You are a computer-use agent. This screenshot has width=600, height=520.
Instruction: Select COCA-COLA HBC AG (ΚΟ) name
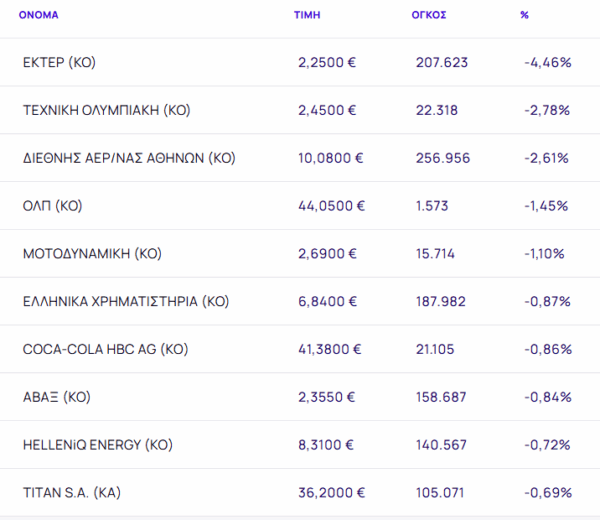106,349
